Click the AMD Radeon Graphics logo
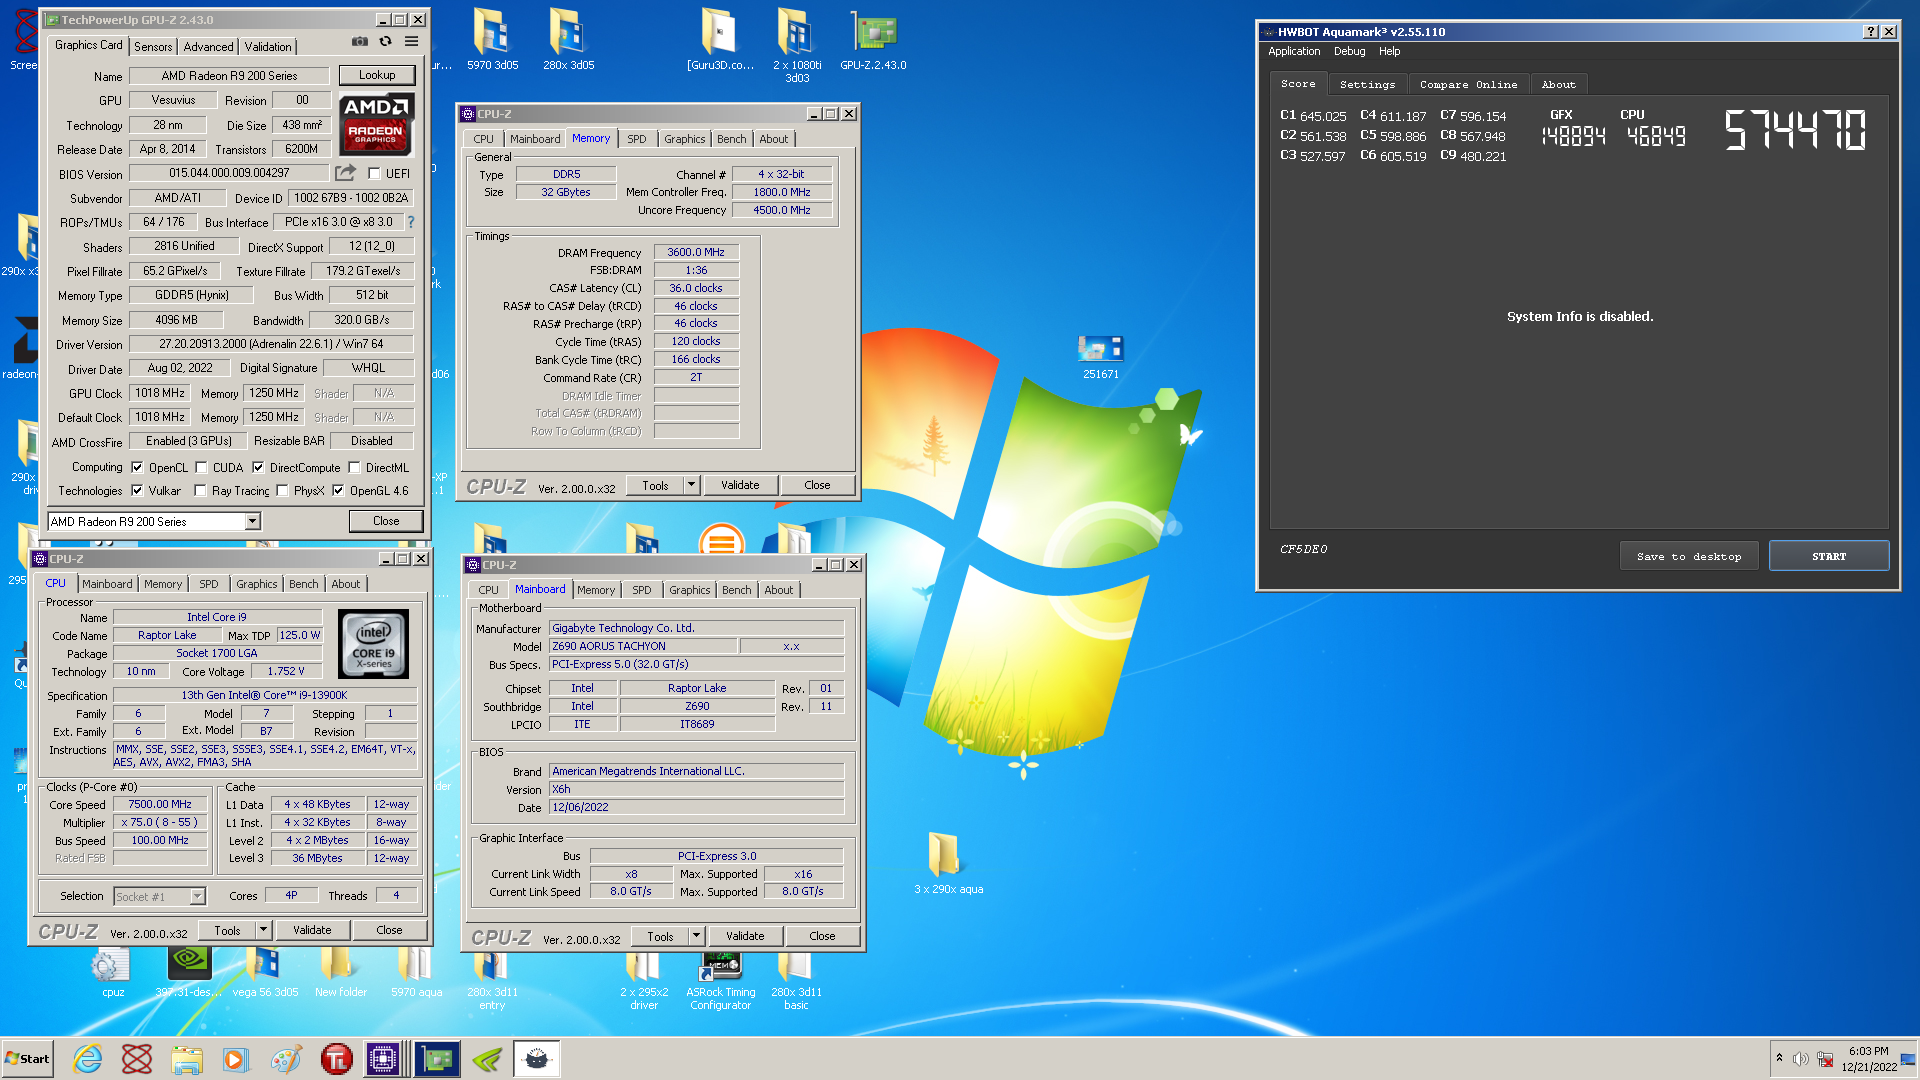 (x=376, y=123)
